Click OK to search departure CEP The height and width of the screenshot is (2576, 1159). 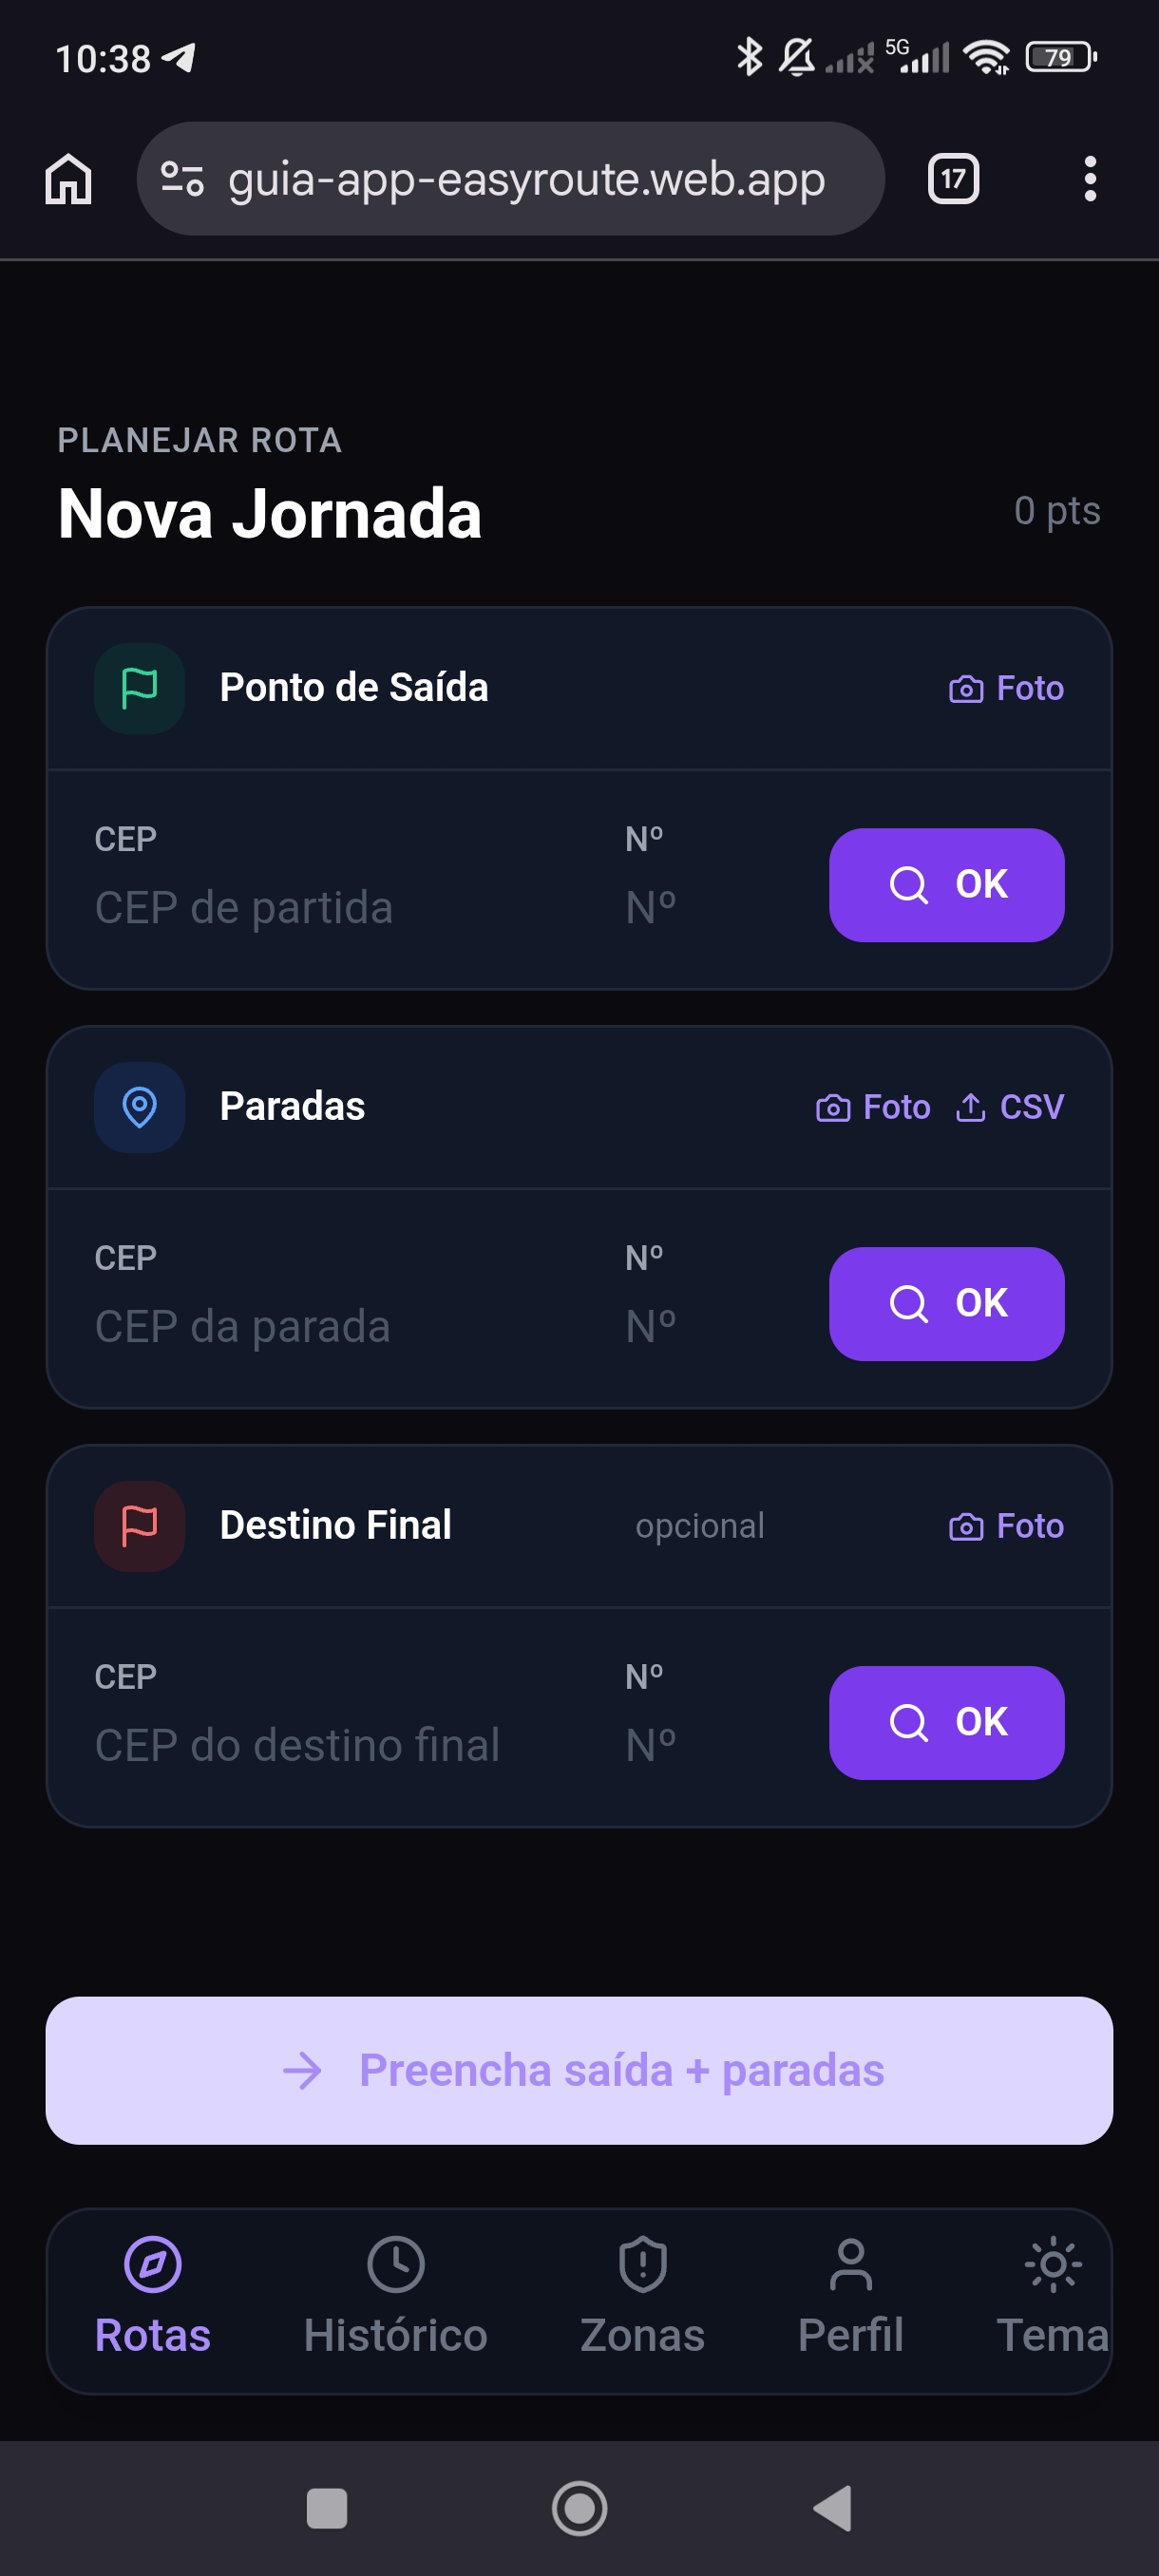946,885
